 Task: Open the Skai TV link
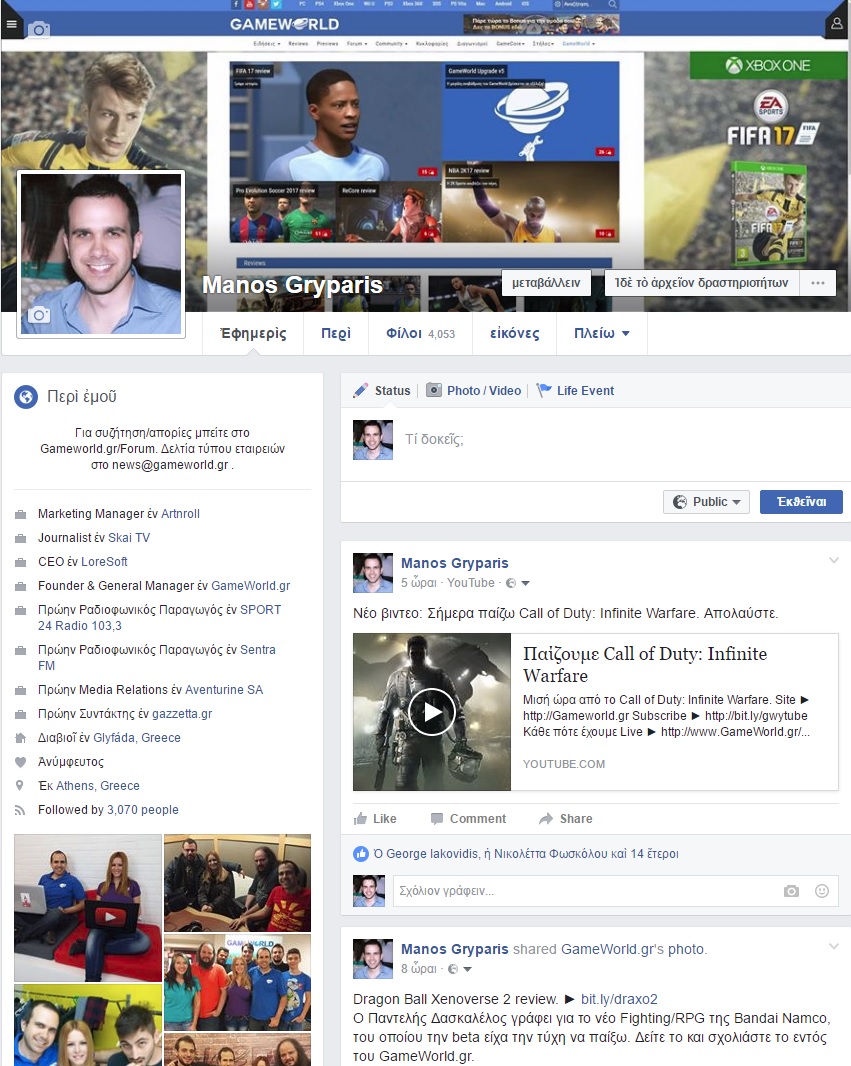[x=129, y=538]
